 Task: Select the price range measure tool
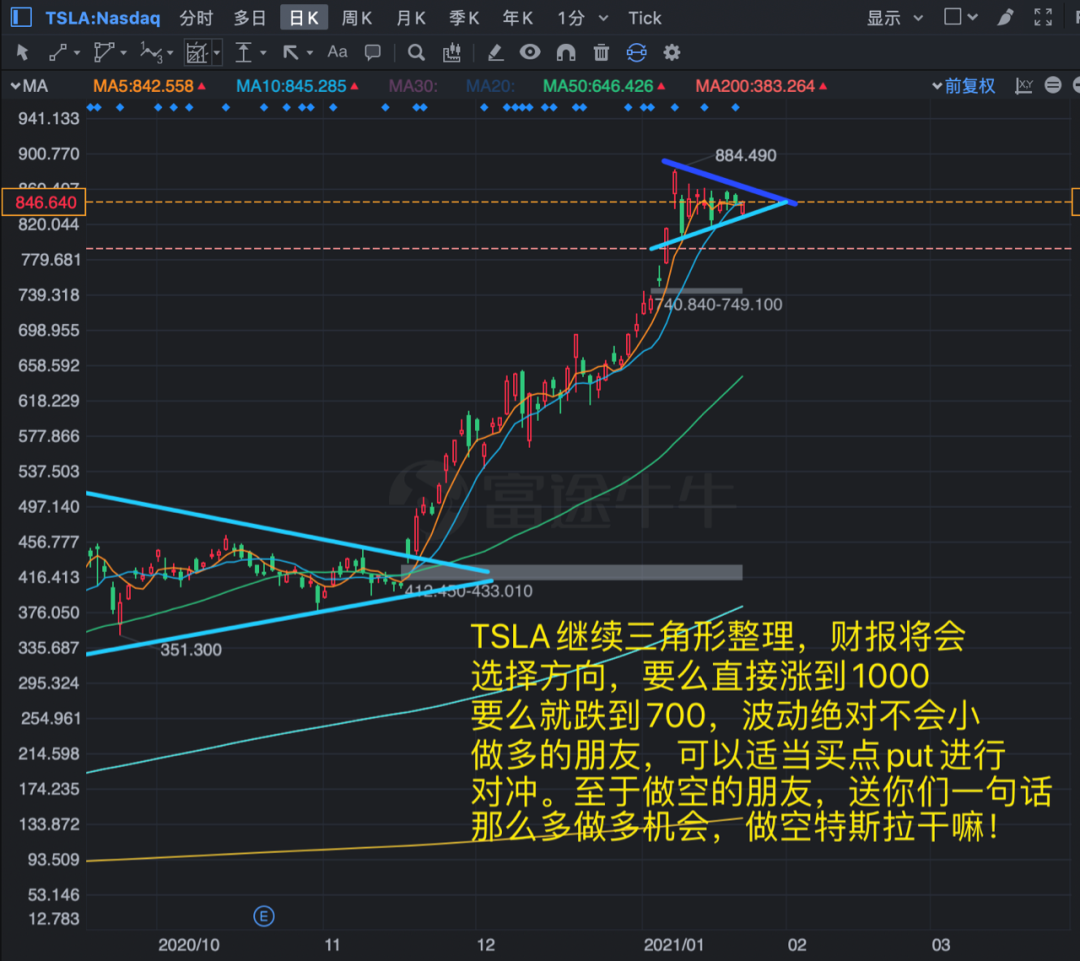243,52
